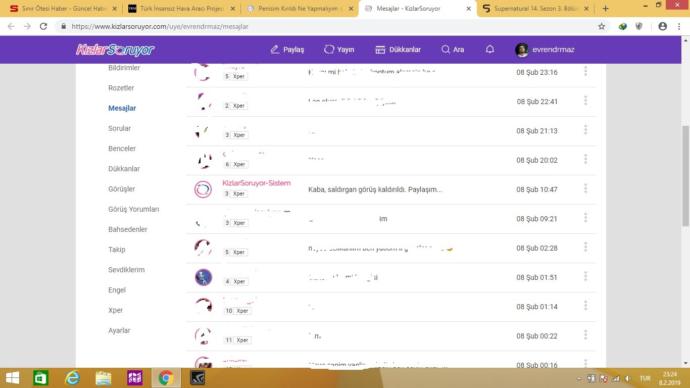
Task: Open options menu for 08 Şub 23:16 message
Action: click(x=585, y=71)
